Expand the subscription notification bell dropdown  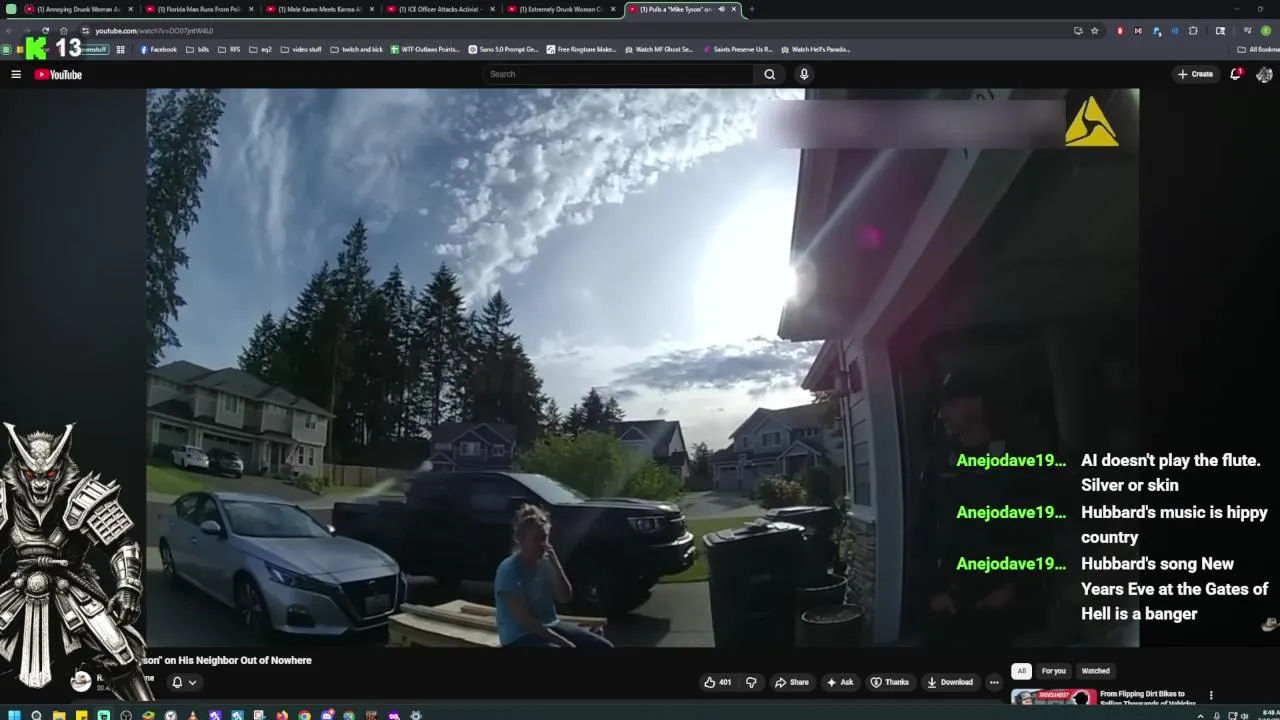click(x=184, y=682)
